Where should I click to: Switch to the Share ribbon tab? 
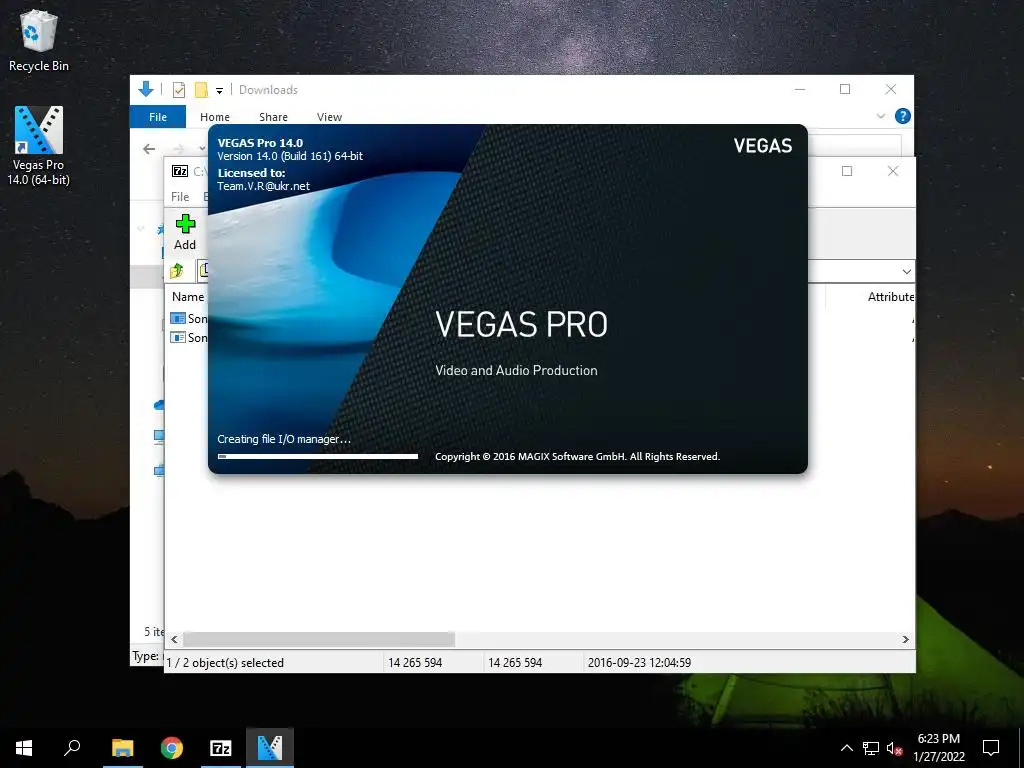(x=273, y=117)
